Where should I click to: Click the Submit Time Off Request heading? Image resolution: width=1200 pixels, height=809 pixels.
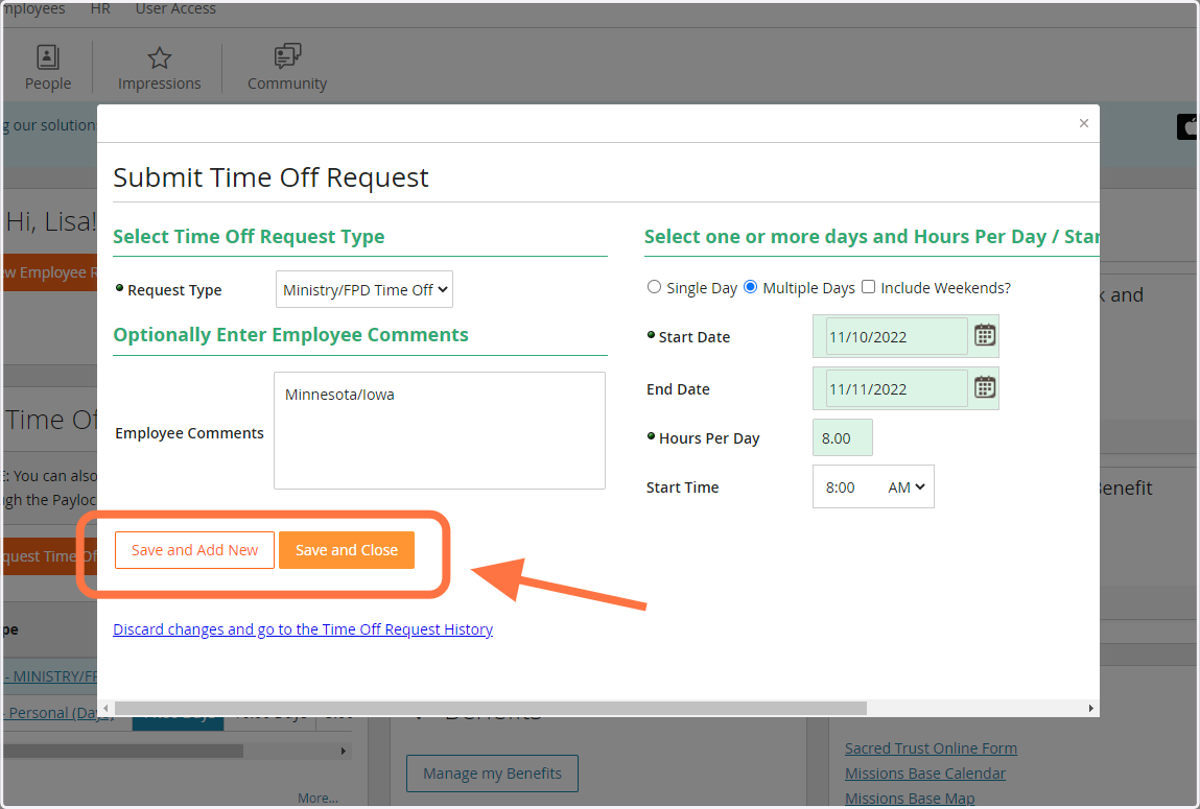click(271, 178)
